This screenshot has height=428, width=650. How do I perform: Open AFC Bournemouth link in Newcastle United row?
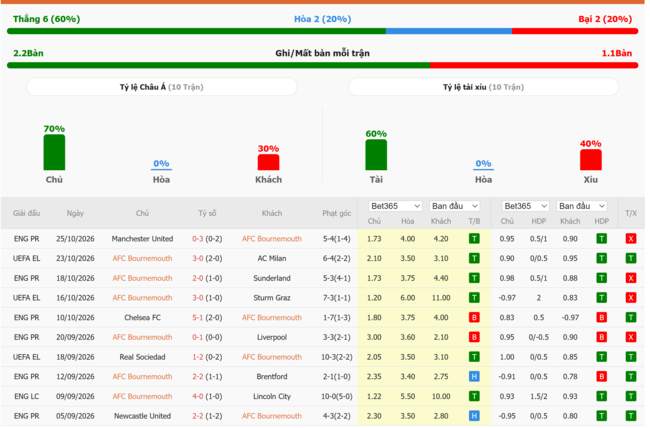[274, 418]
